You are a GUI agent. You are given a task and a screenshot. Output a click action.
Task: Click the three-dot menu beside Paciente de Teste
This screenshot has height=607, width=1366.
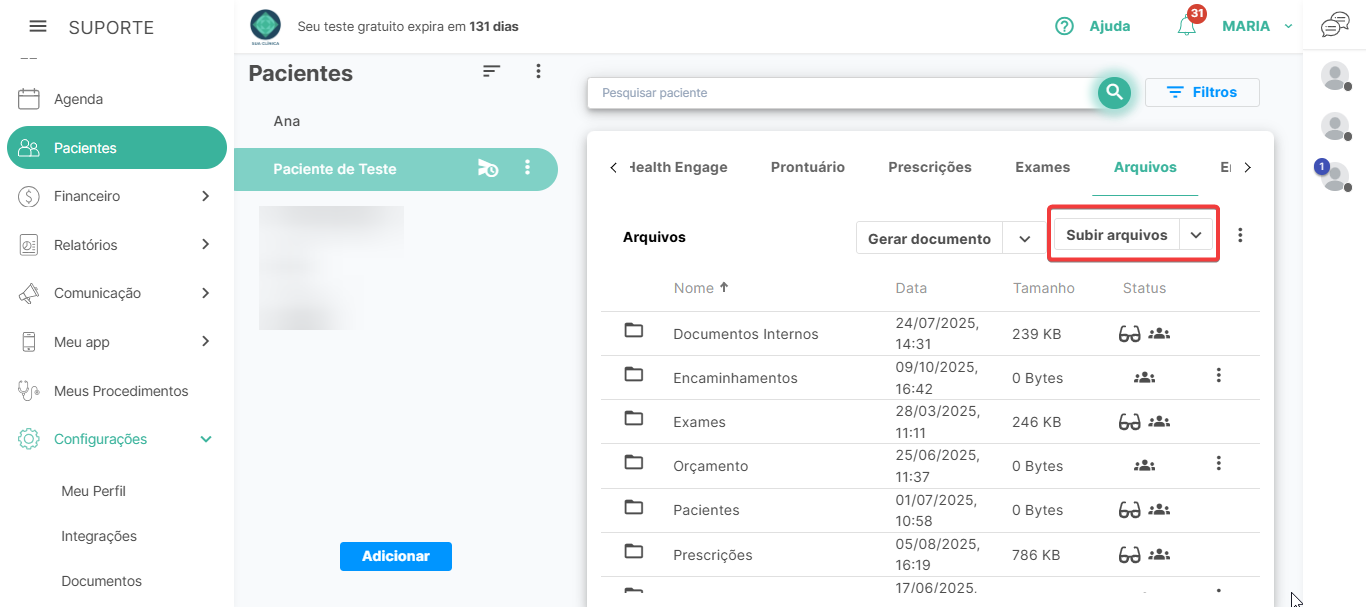(x=528, y=169)
